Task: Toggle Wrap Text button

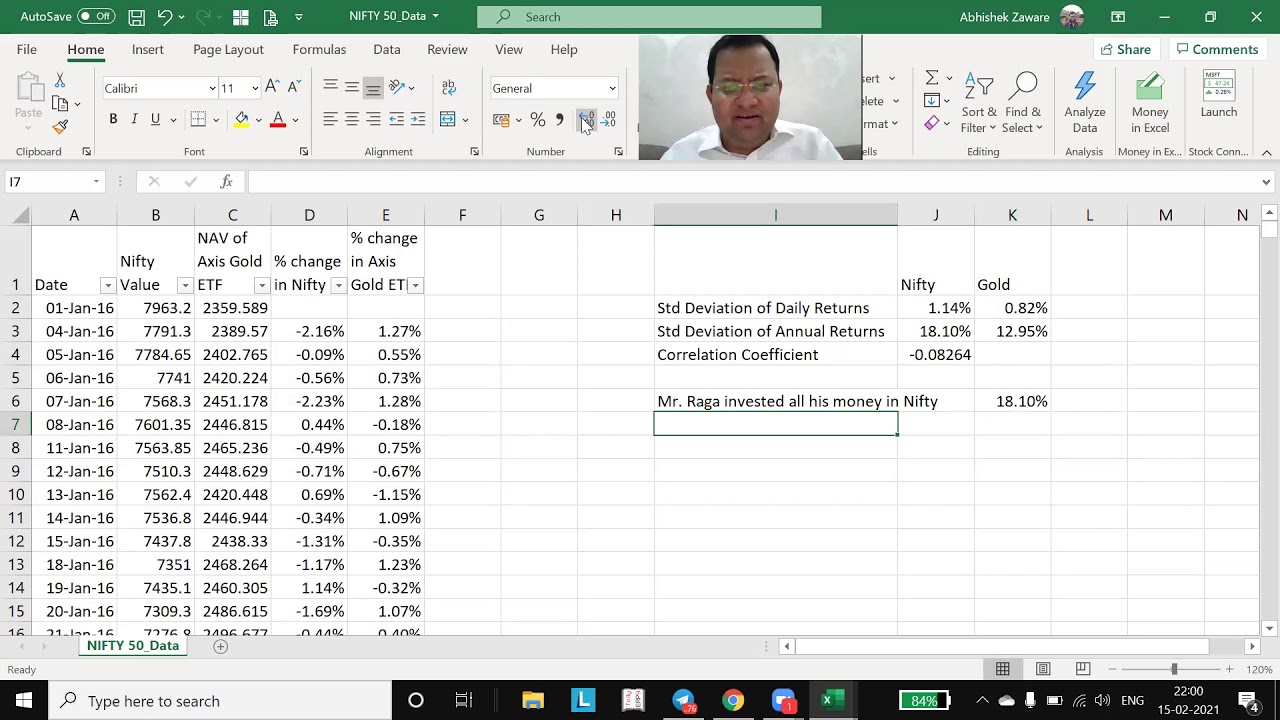Action: pos(448,88)
